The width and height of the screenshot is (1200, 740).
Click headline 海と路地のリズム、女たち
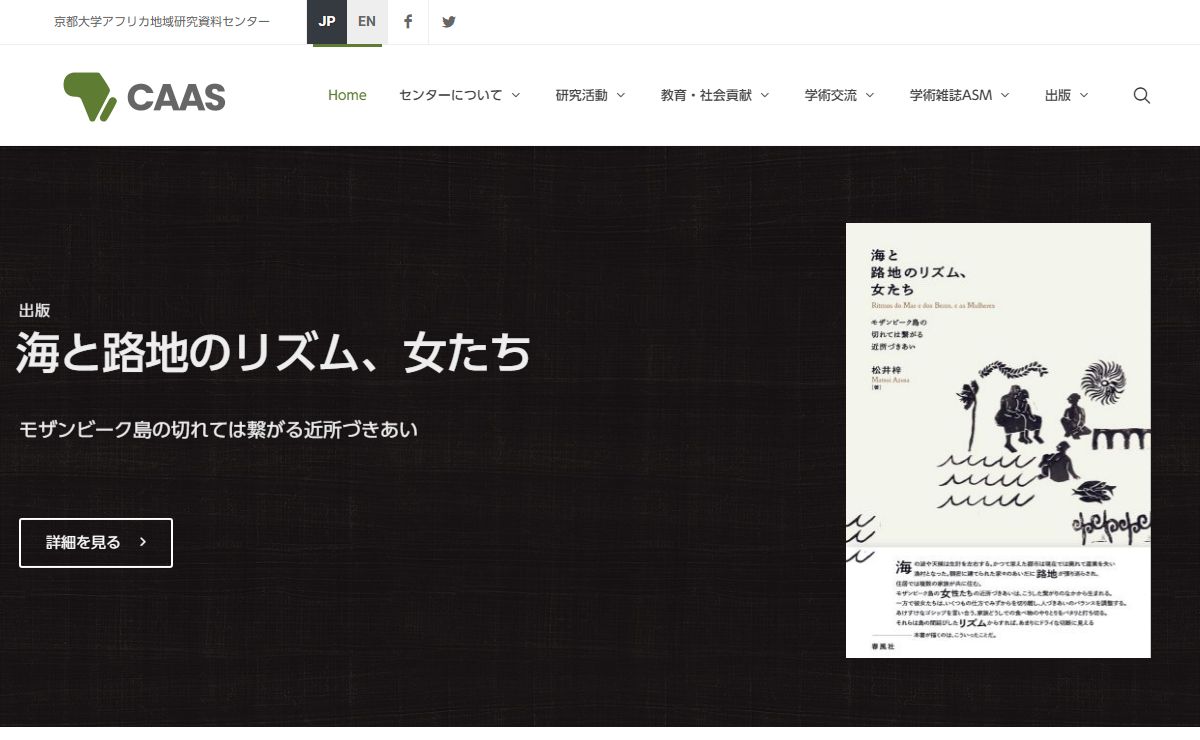pos(273,353)
